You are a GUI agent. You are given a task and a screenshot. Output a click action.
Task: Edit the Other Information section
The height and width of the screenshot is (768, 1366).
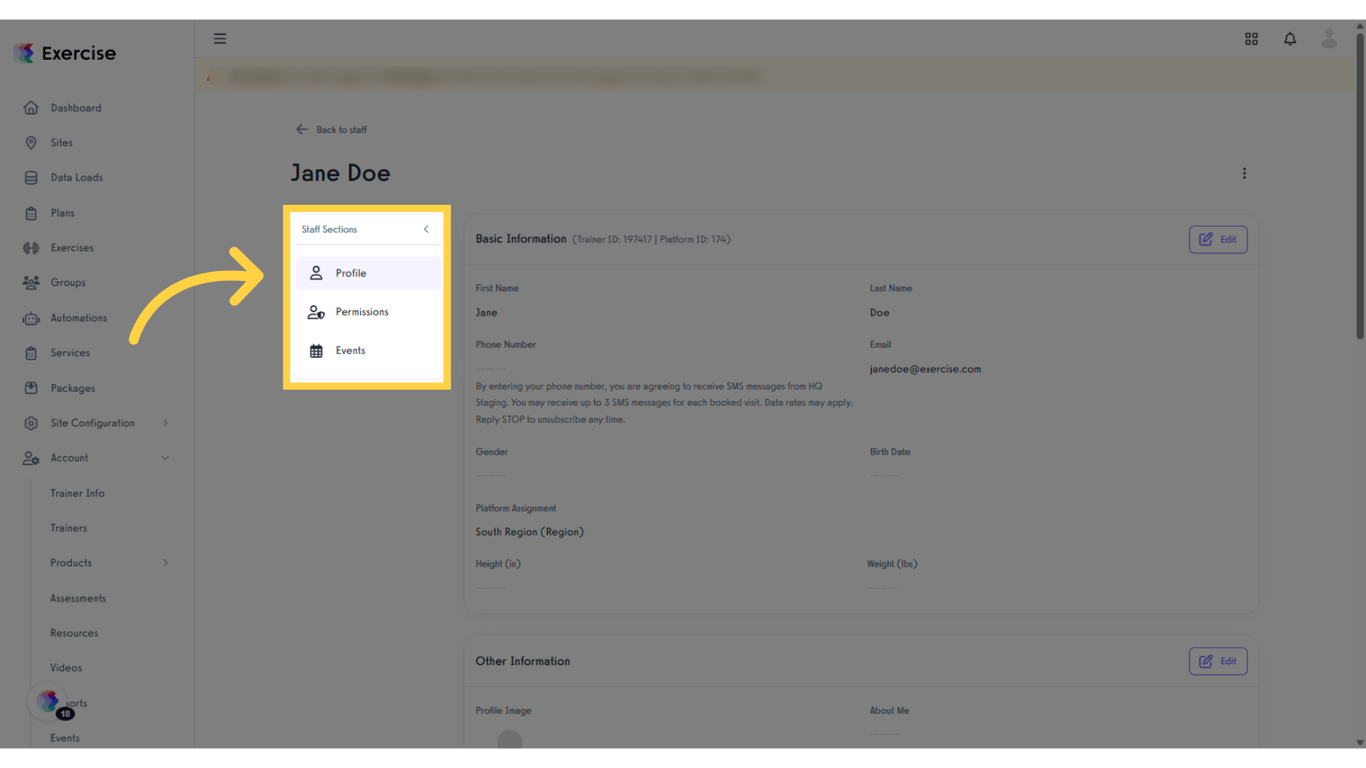click(x=1217, y=661)
